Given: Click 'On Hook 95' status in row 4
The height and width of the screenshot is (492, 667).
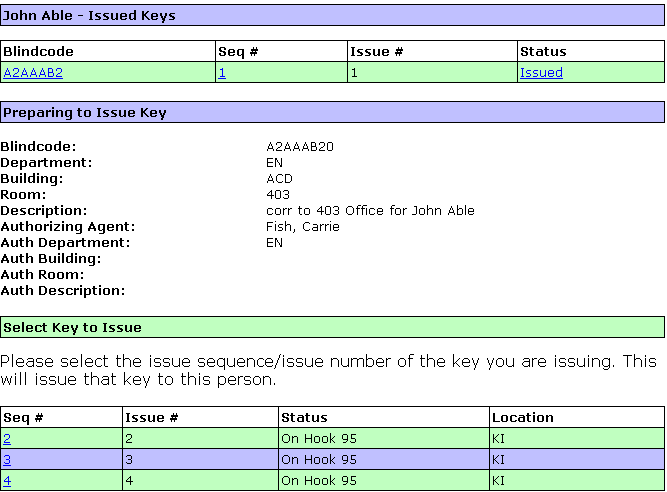Looking at the screenshot, I should tap(319, 481).
